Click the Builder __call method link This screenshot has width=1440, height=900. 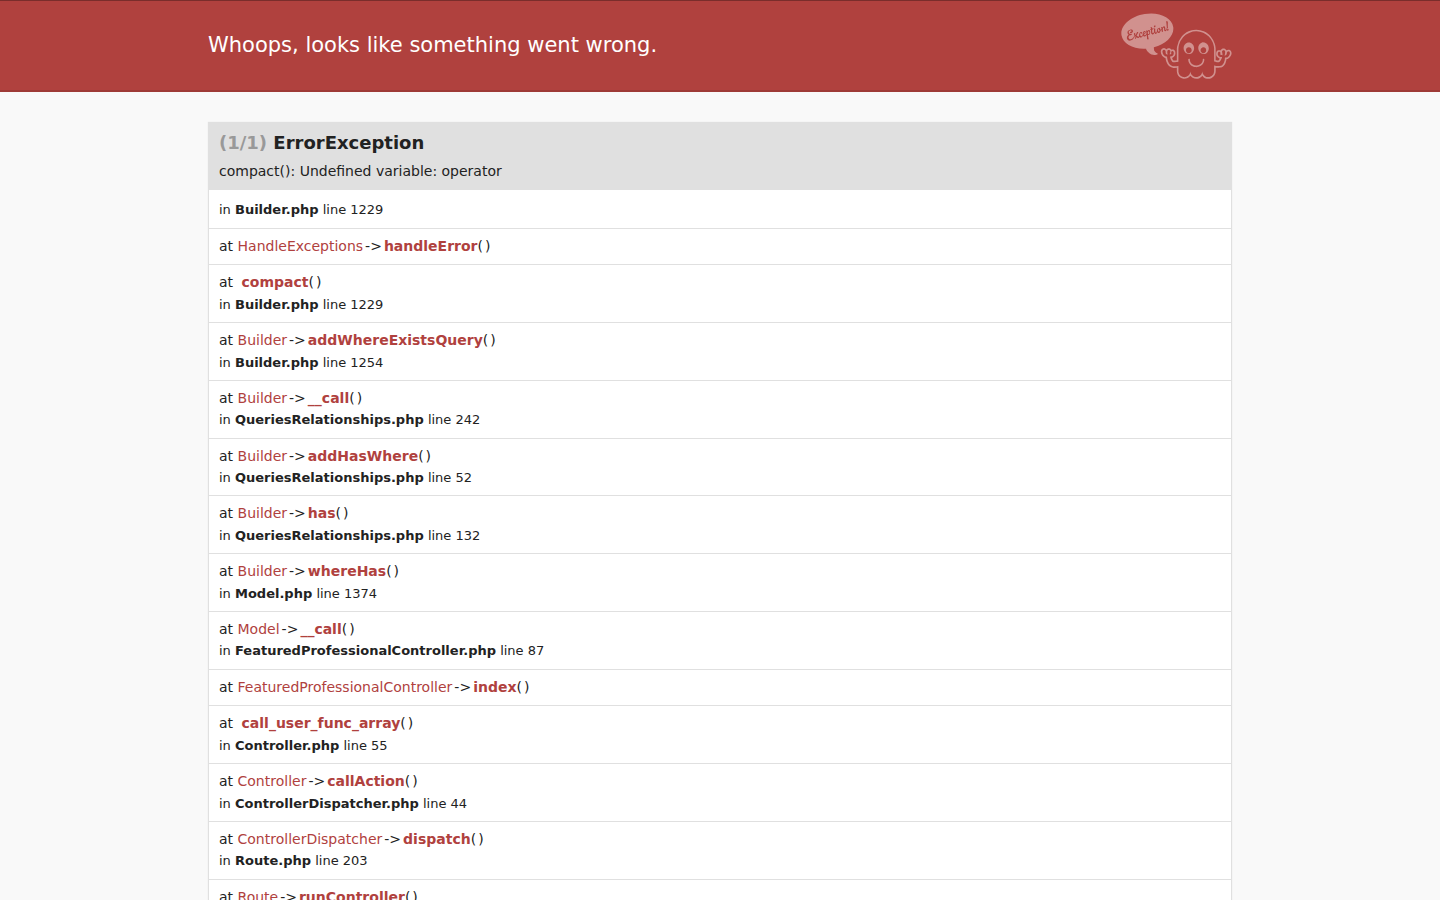(x=328, y=398)
